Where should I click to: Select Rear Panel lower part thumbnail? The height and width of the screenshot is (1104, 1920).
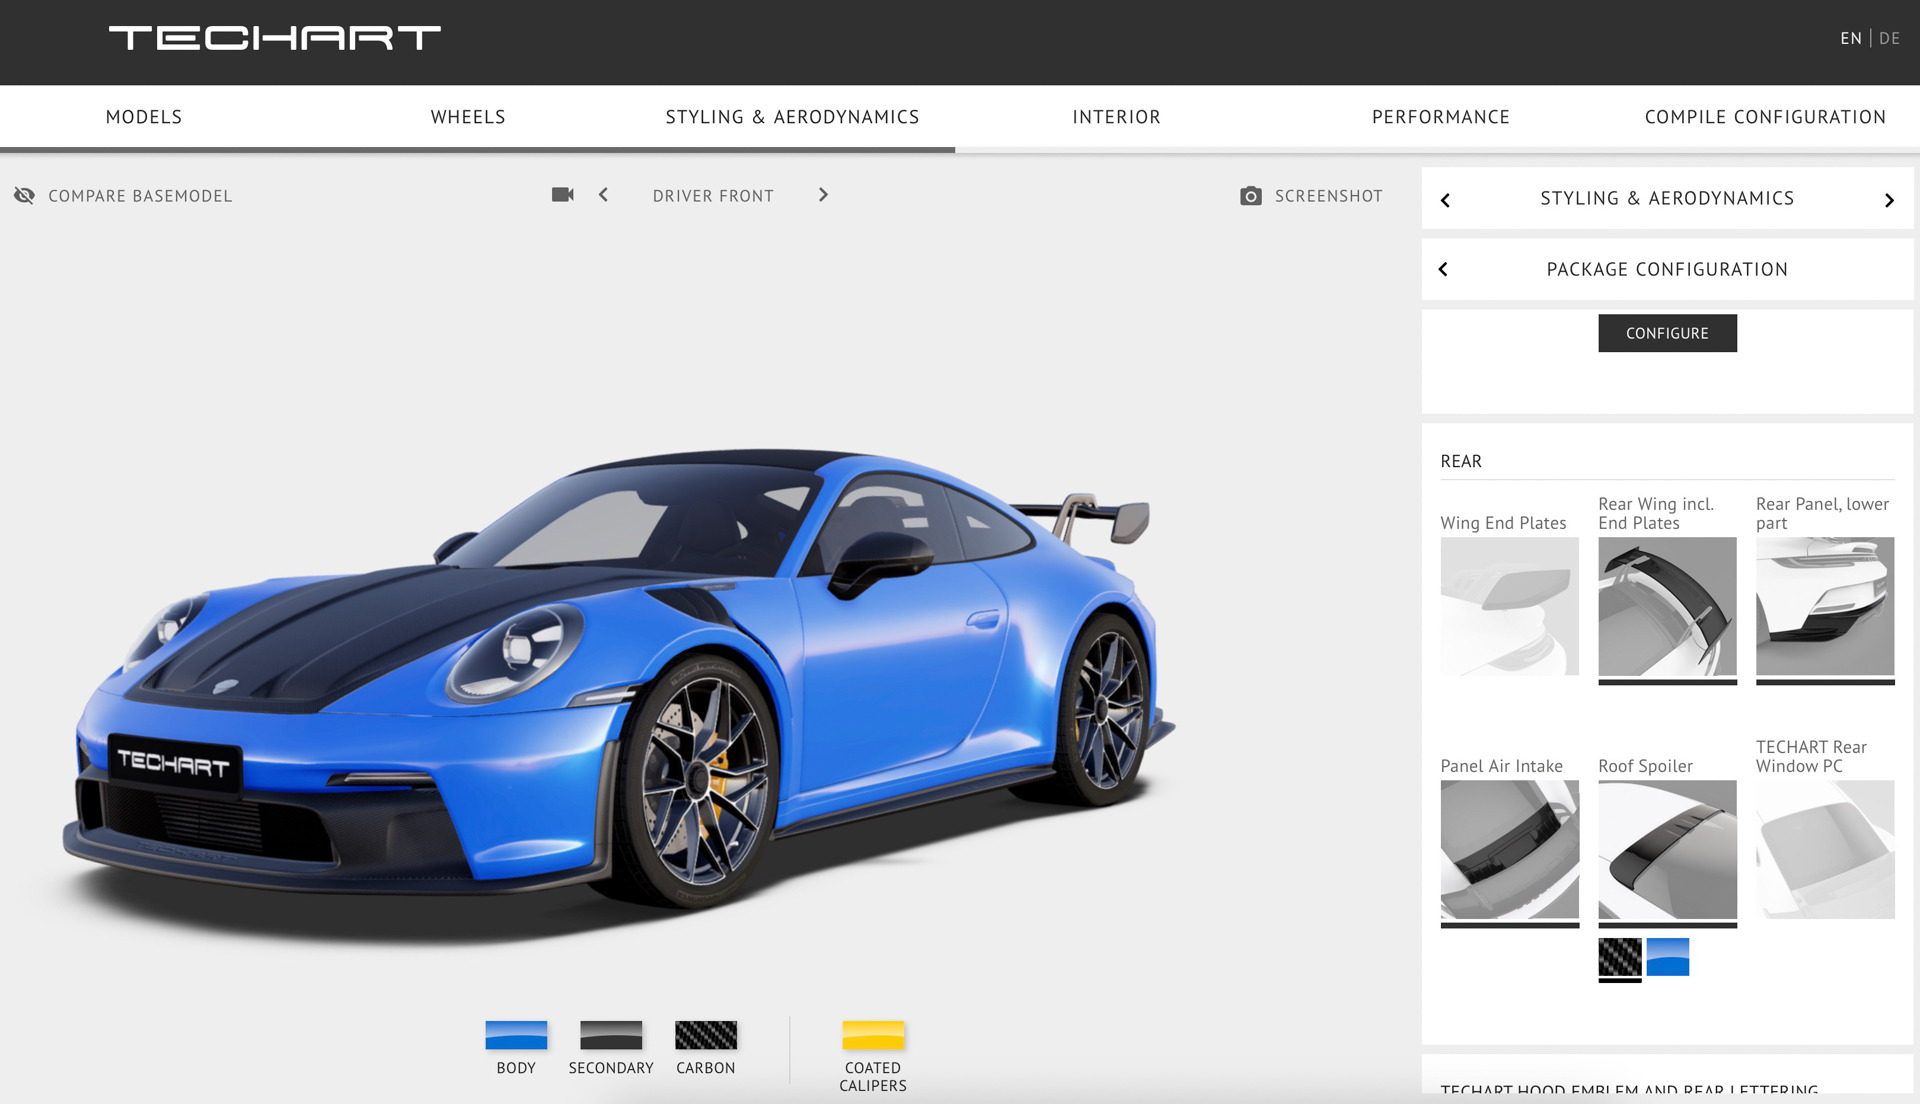coord(1825,606)
